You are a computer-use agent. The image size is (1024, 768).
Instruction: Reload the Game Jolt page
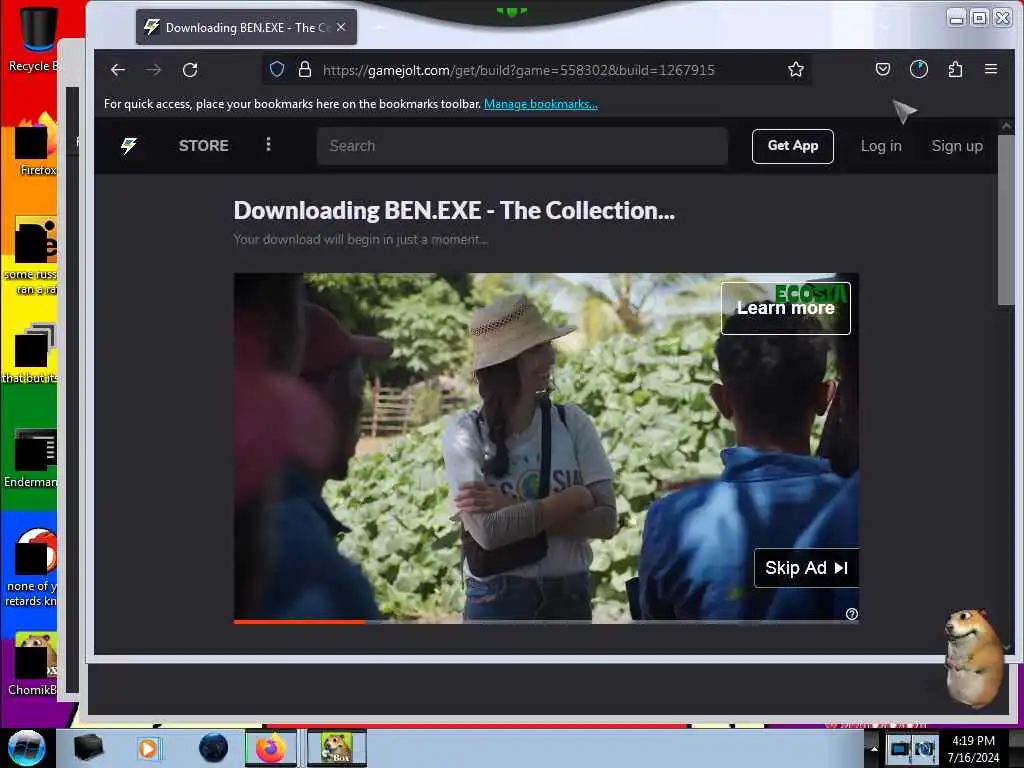pyautogui.click(x=190, y=70)
